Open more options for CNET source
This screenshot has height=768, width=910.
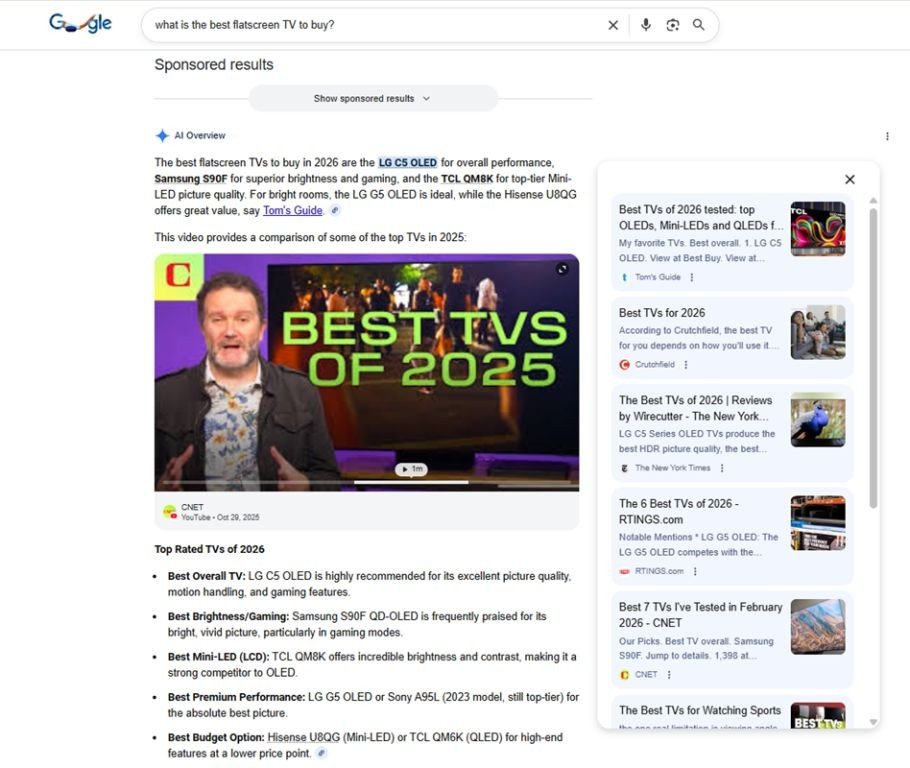click(669, 675)
